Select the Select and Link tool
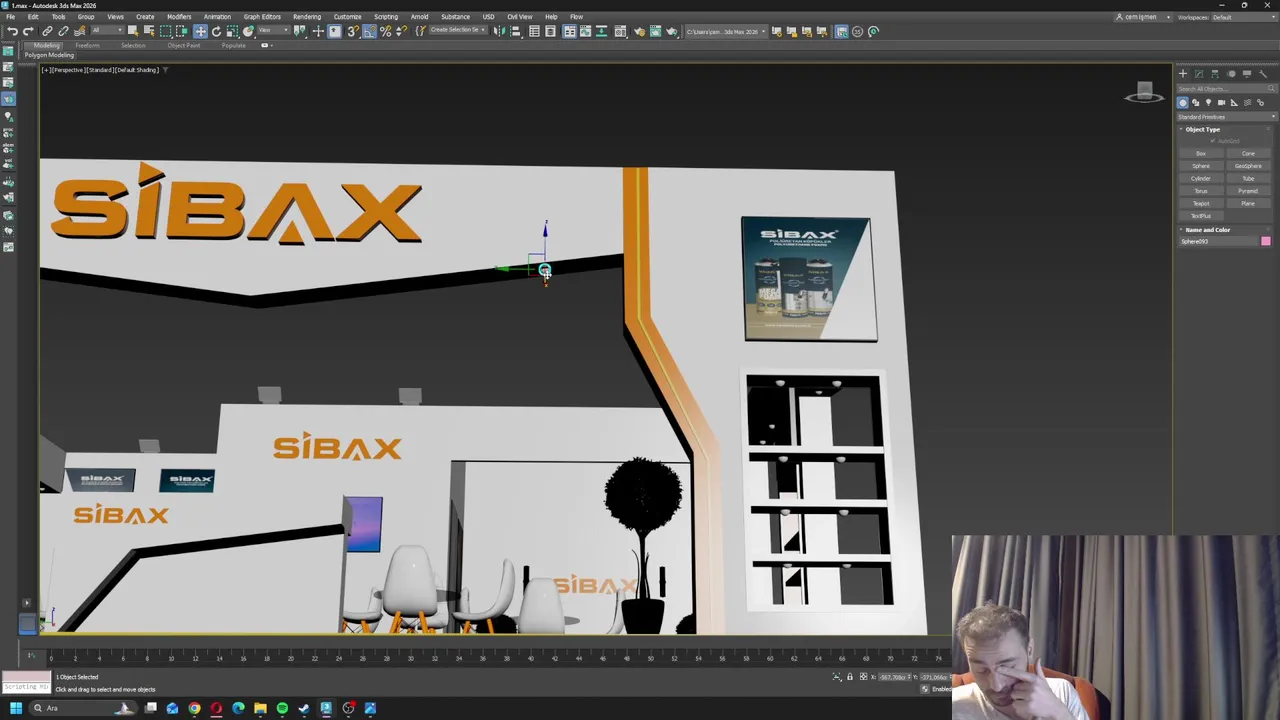This screenshot has width=1280, height=720. 47,31
